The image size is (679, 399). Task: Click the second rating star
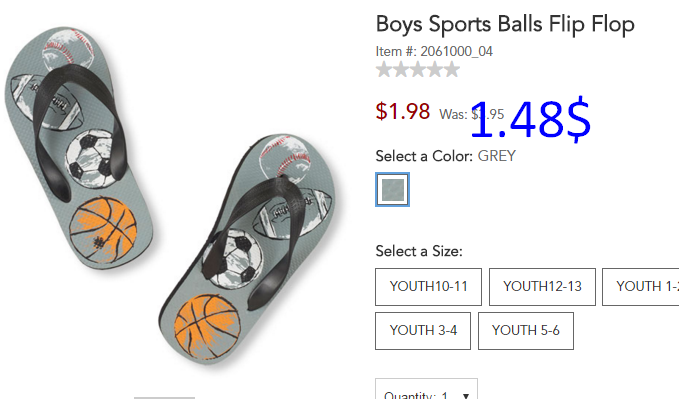tap(401, 69)
